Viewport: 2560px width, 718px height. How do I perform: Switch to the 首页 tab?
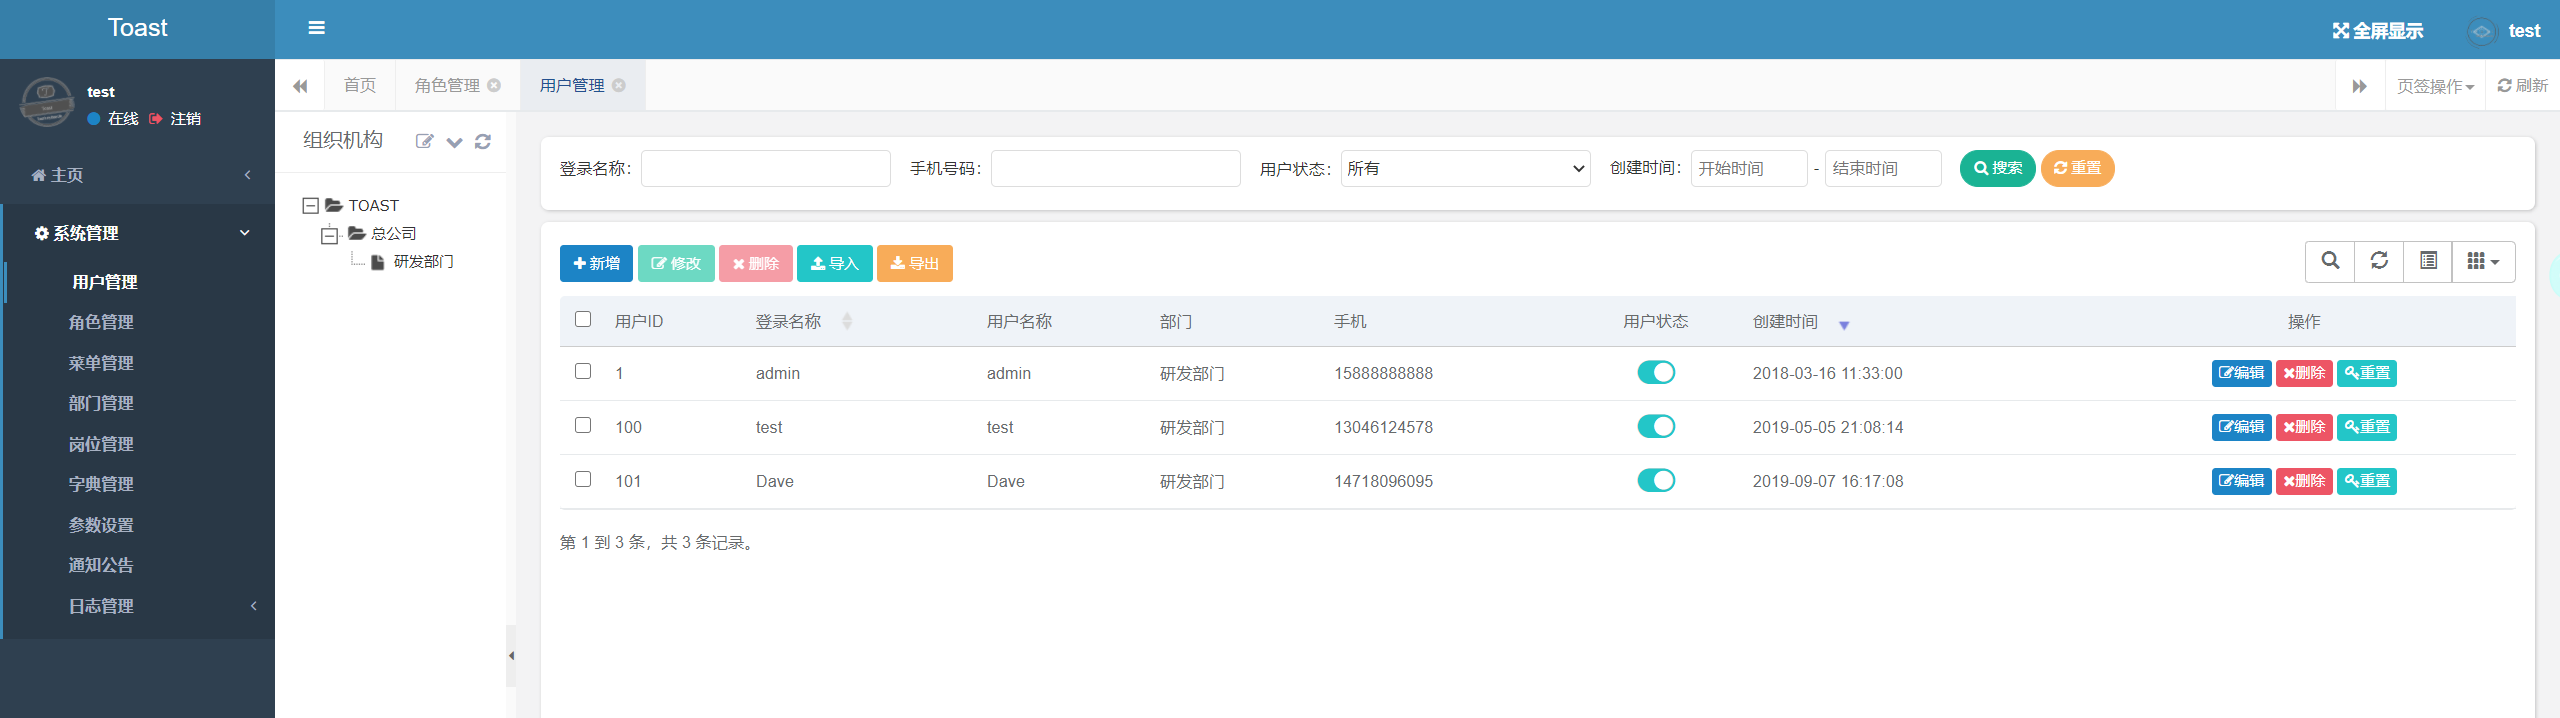pos(360,86)
